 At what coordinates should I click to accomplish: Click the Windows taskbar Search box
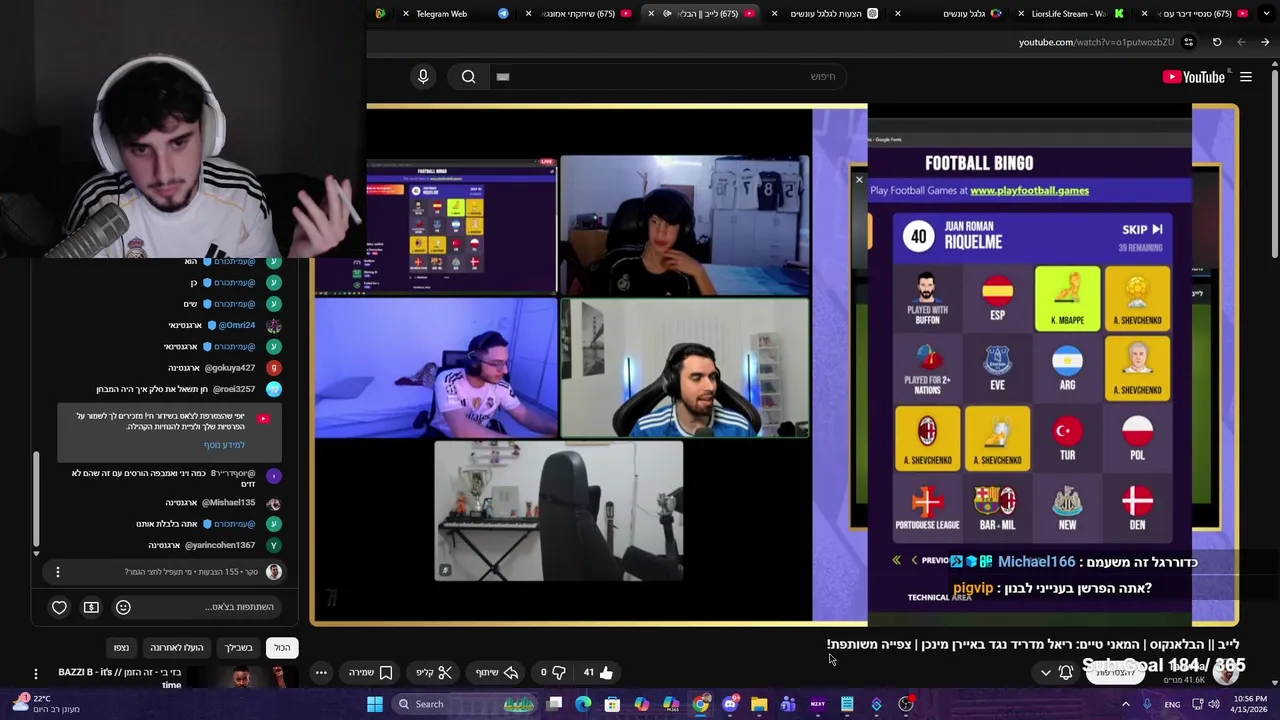(465, 704)
